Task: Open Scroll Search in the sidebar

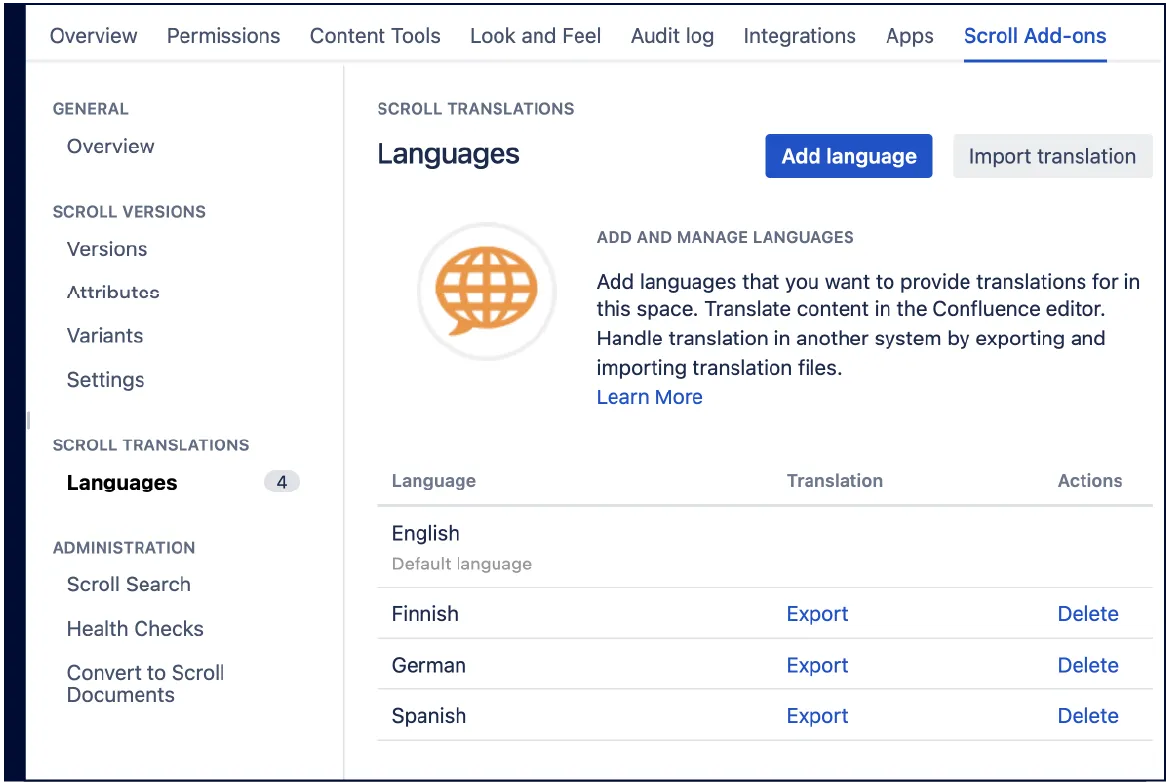Action: [x=128, y=584]
